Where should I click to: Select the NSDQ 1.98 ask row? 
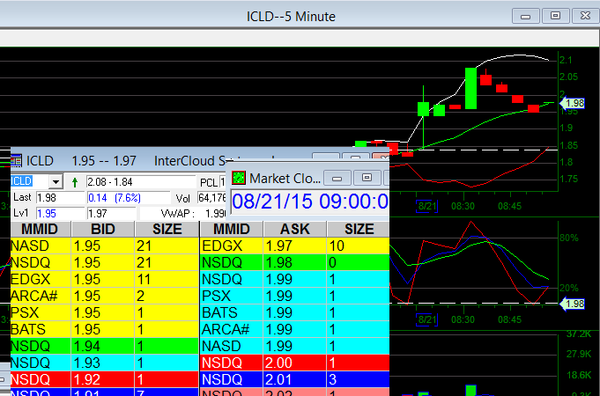[295, 263]
